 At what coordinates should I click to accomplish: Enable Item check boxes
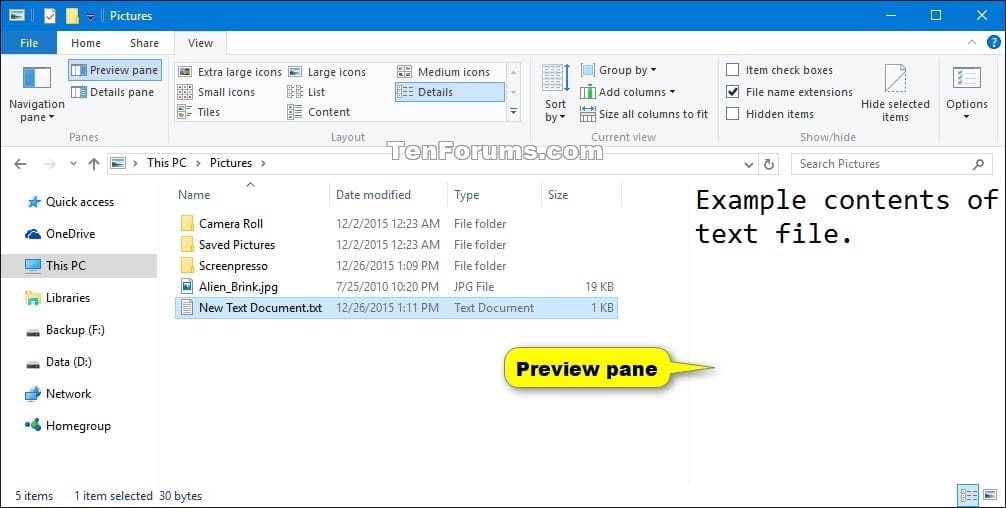coord(732,70)
